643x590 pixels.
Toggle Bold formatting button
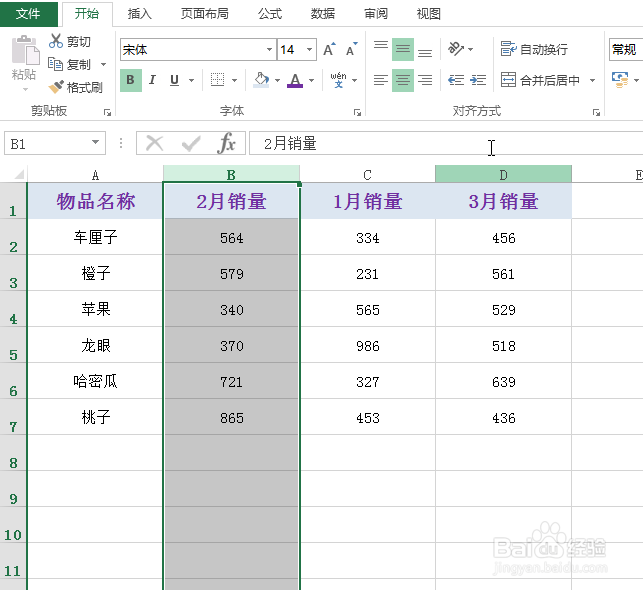[x=131, y=80]
